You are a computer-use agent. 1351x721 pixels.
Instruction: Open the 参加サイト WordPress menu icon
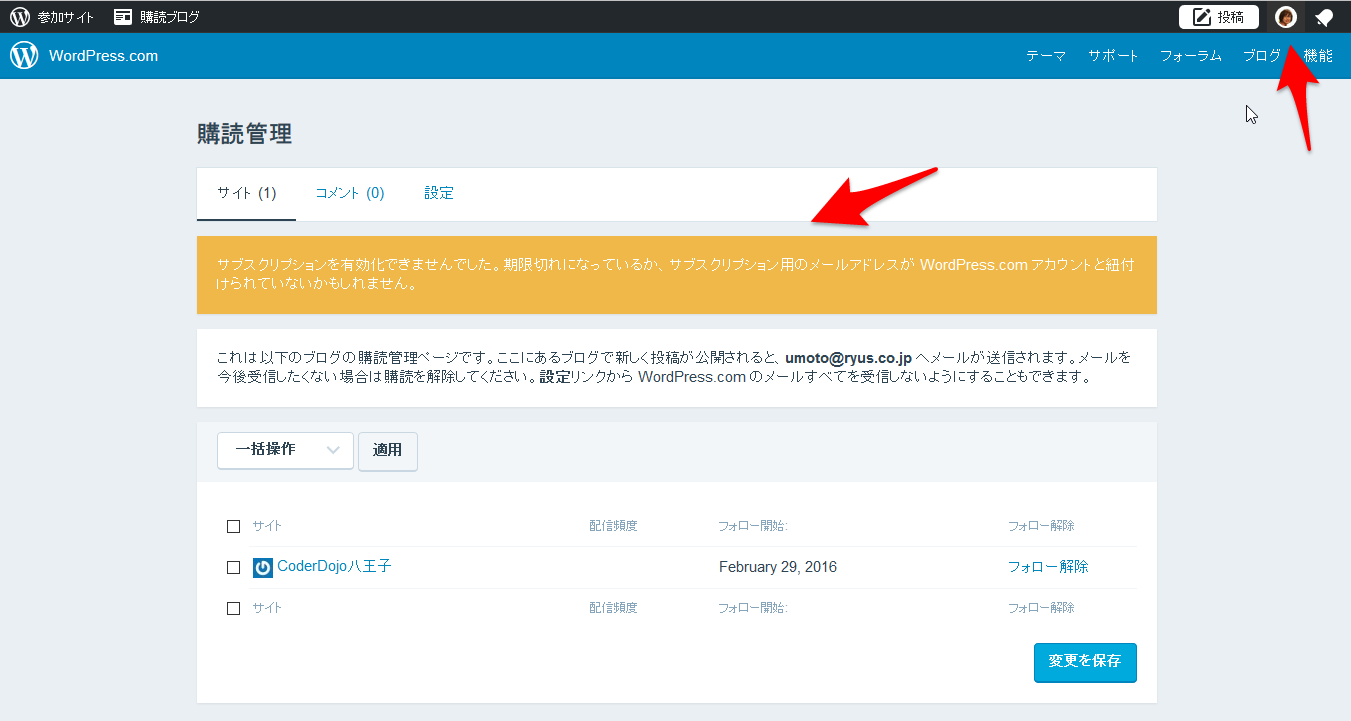point(20,17)
